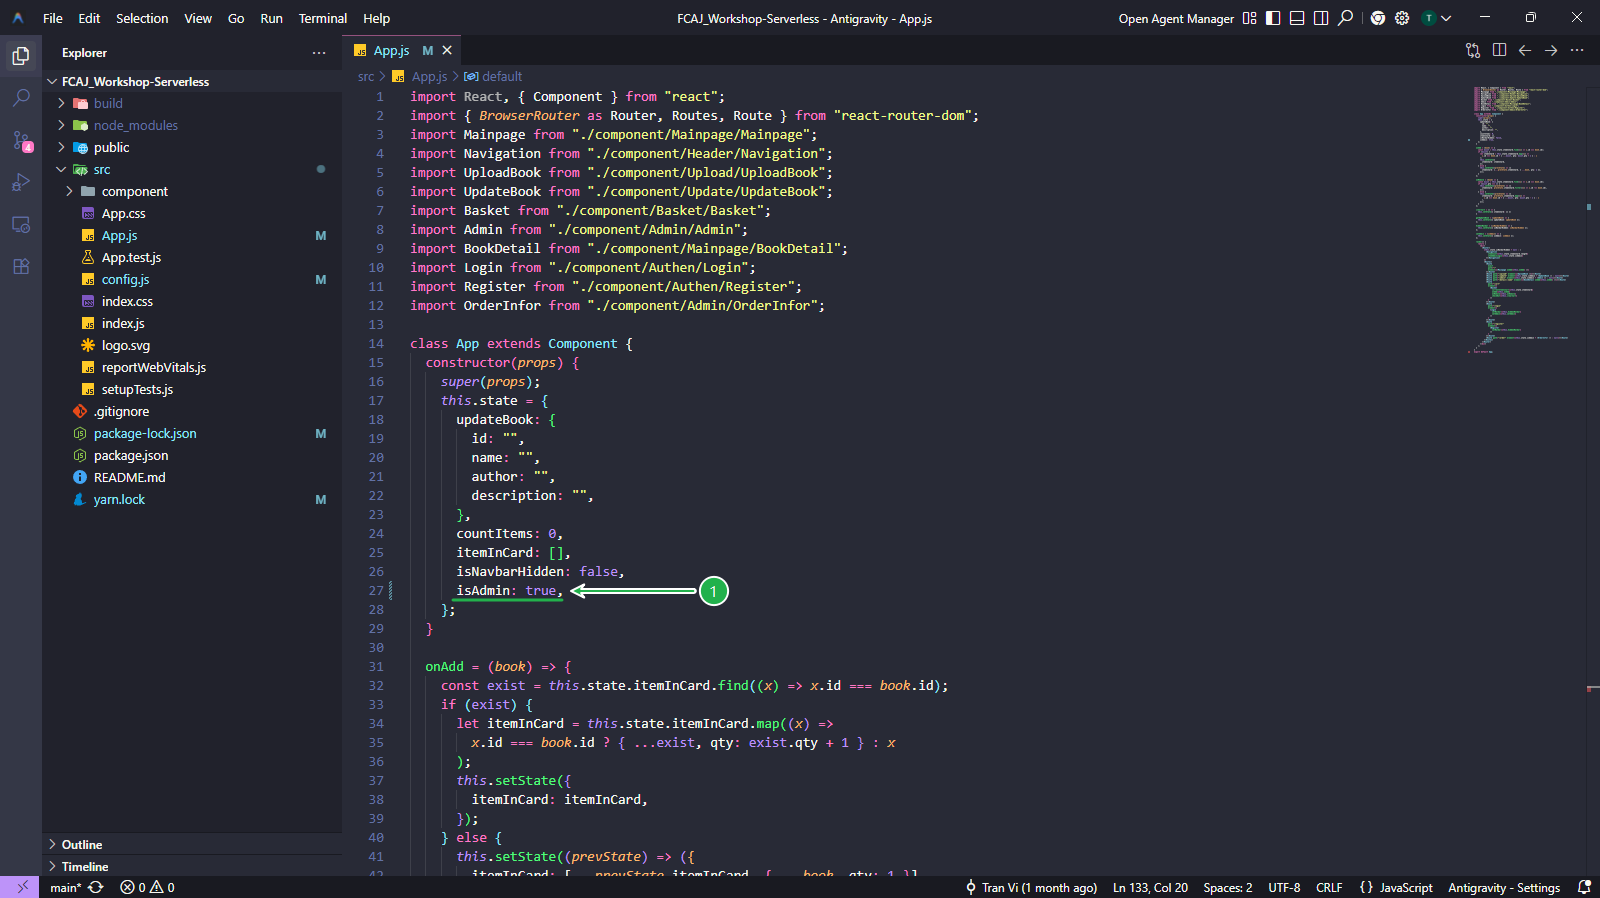This screenshot has height=898, width=1600.
Task: Open the Edit menu
Action: click(89, 18)
